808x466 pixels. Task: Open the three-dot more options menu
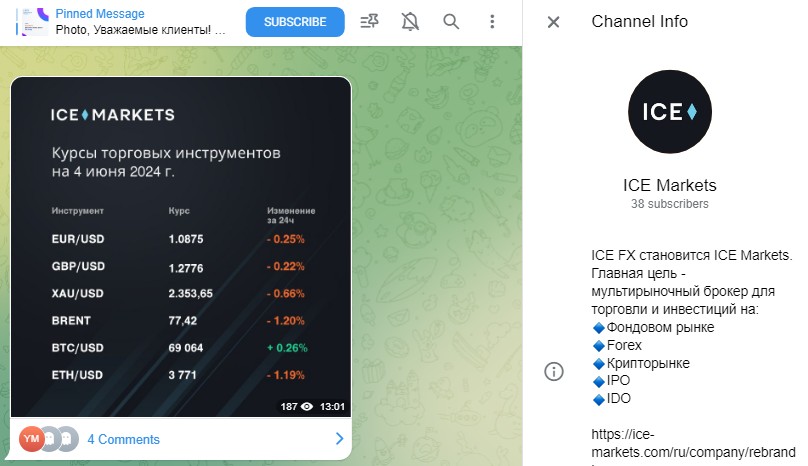point(492,22)
